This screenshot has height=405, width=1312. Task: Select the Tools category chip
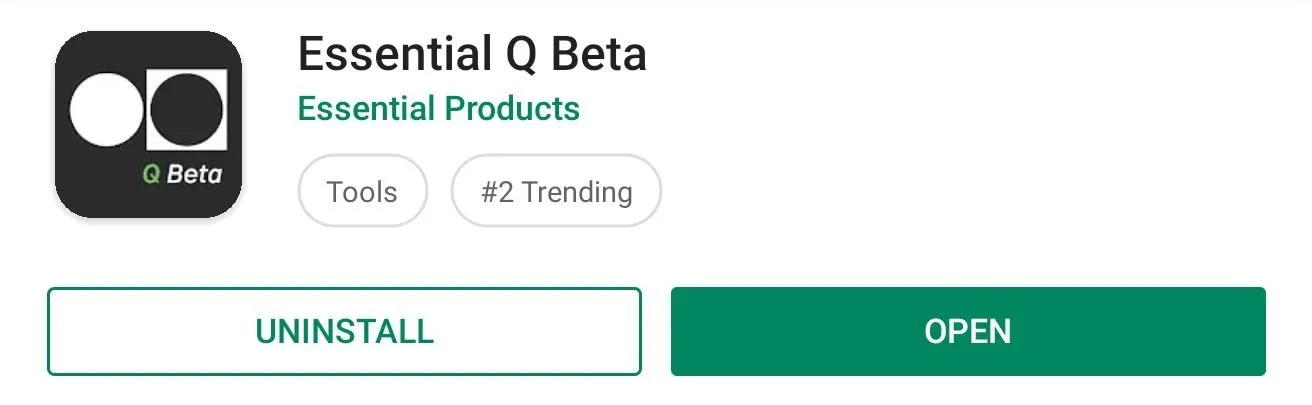[x=362, y=191]
